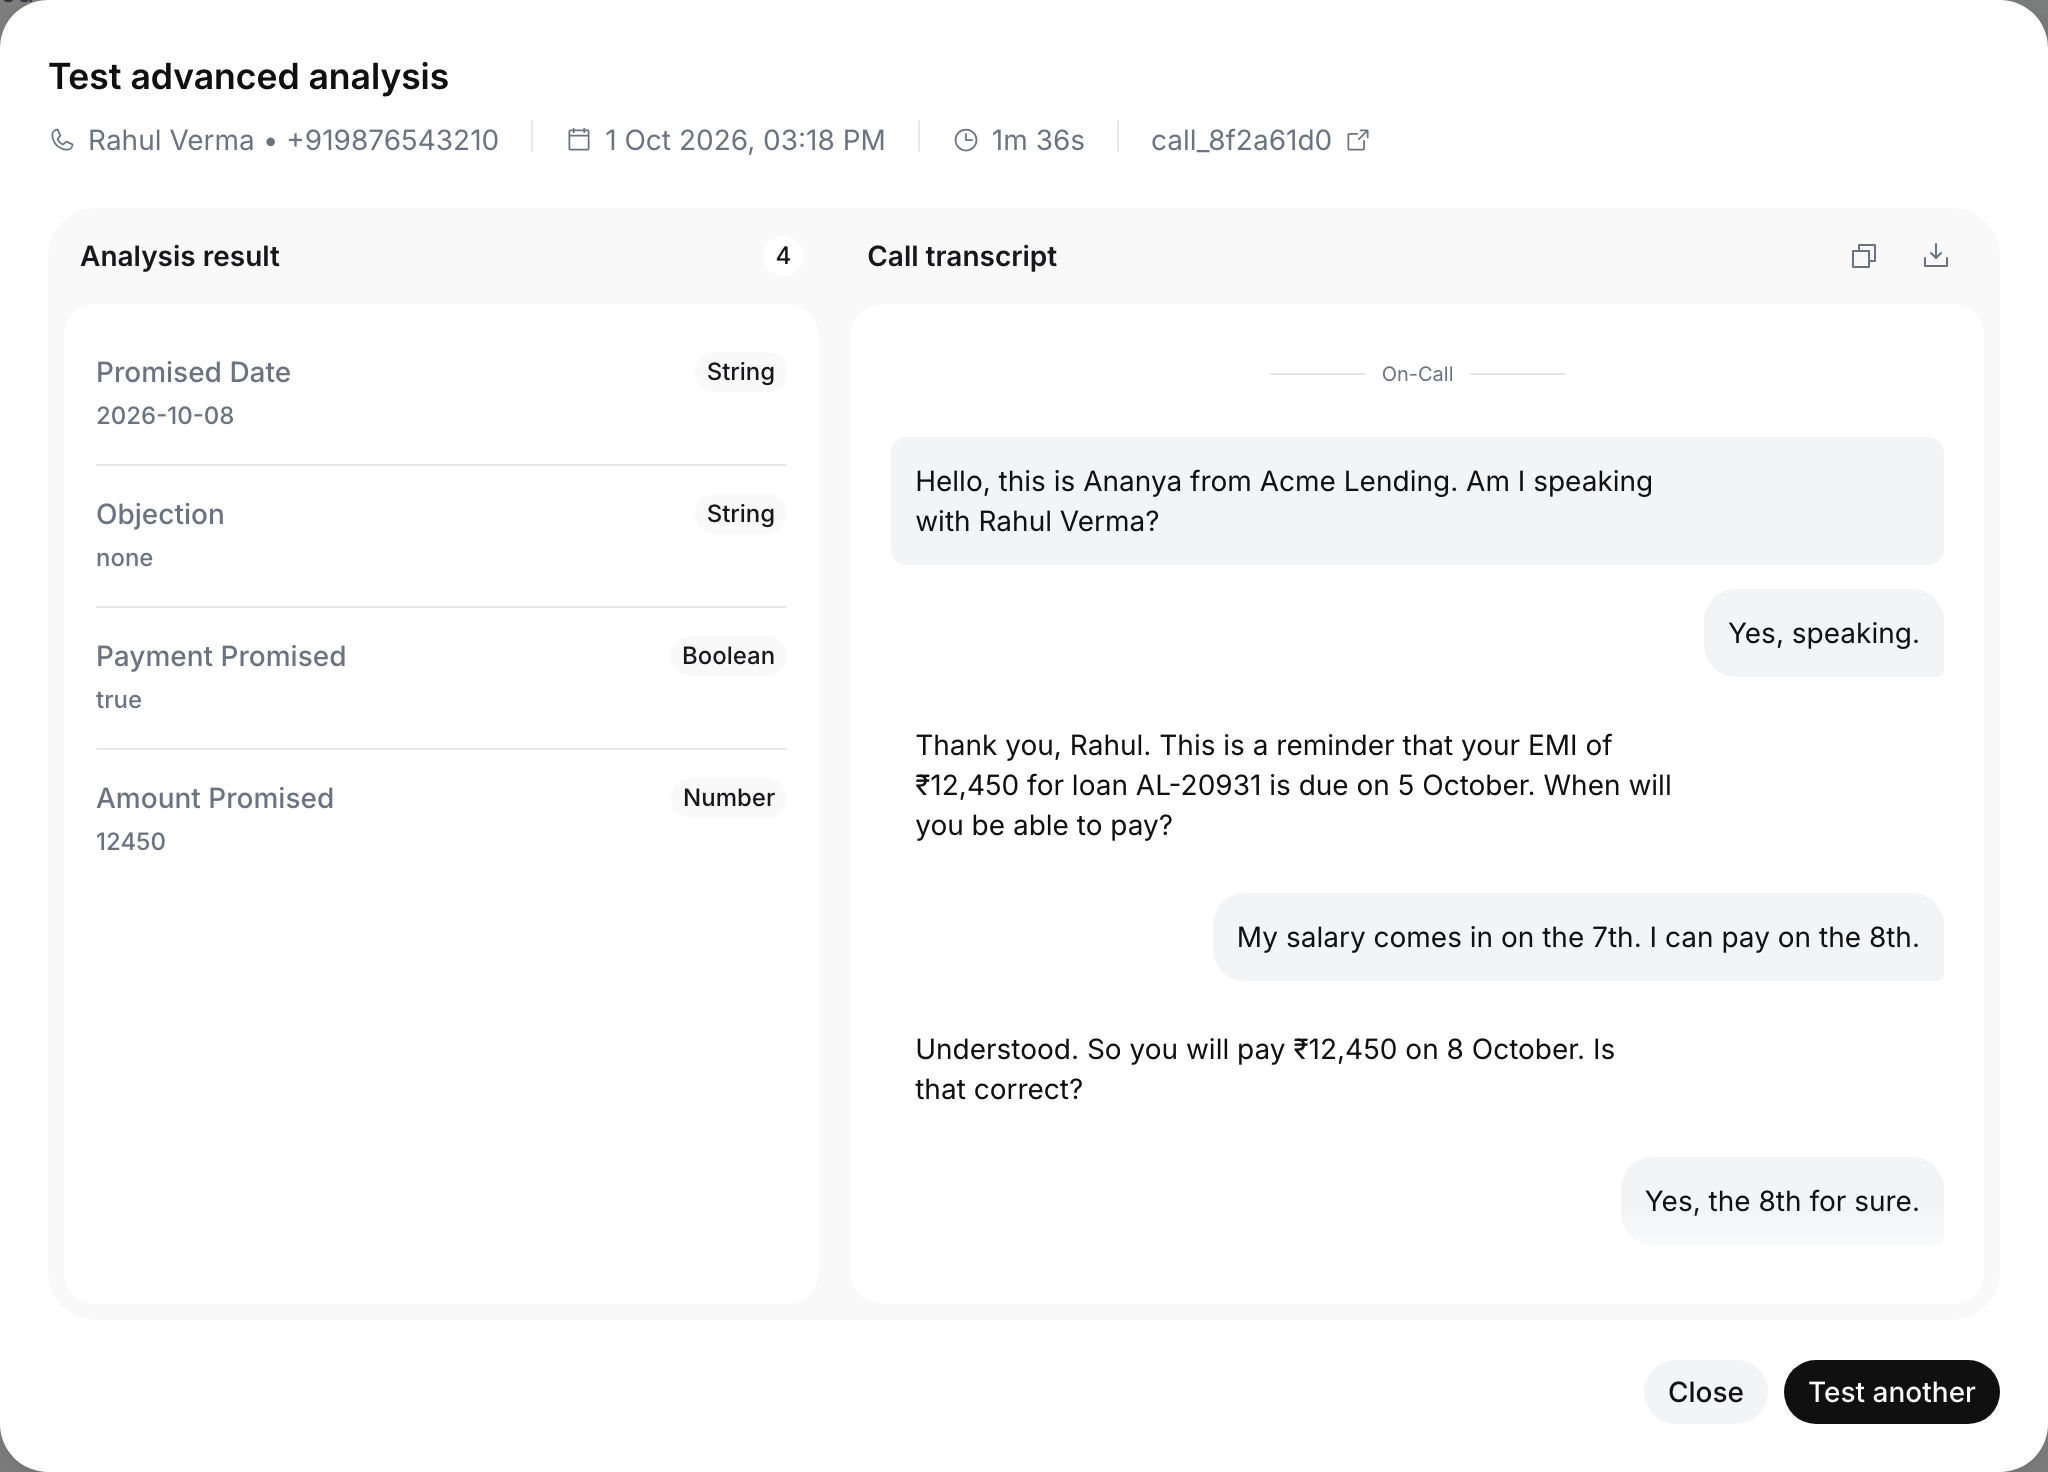Click the analysis result count badge 4
Image resolution: width=2048 pixels, height=1472 pixels.
[783, 256]
